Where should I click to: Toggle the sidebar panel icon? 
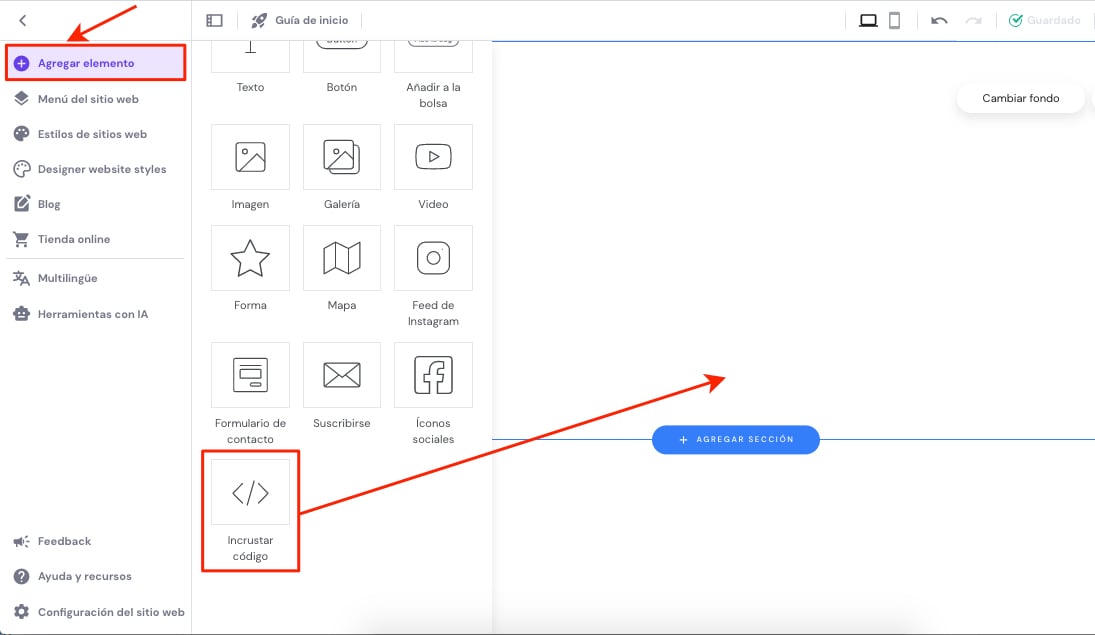point(214,20)
